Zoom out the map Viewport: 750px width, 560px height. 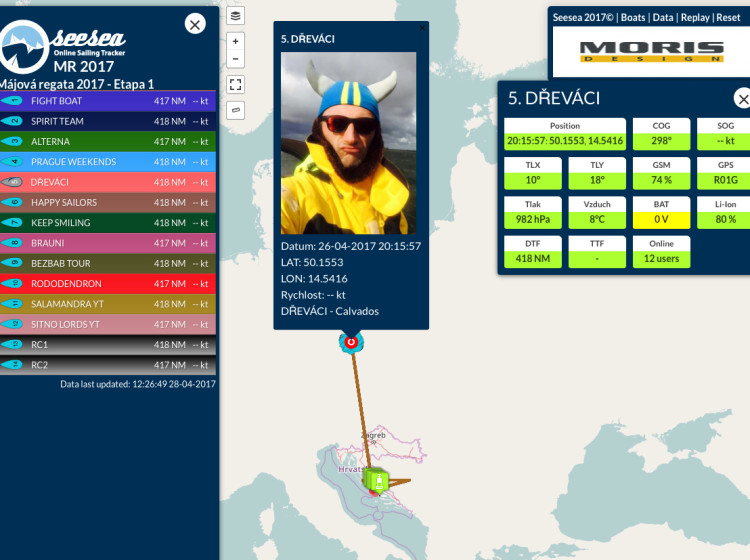(x=235, y=59)
